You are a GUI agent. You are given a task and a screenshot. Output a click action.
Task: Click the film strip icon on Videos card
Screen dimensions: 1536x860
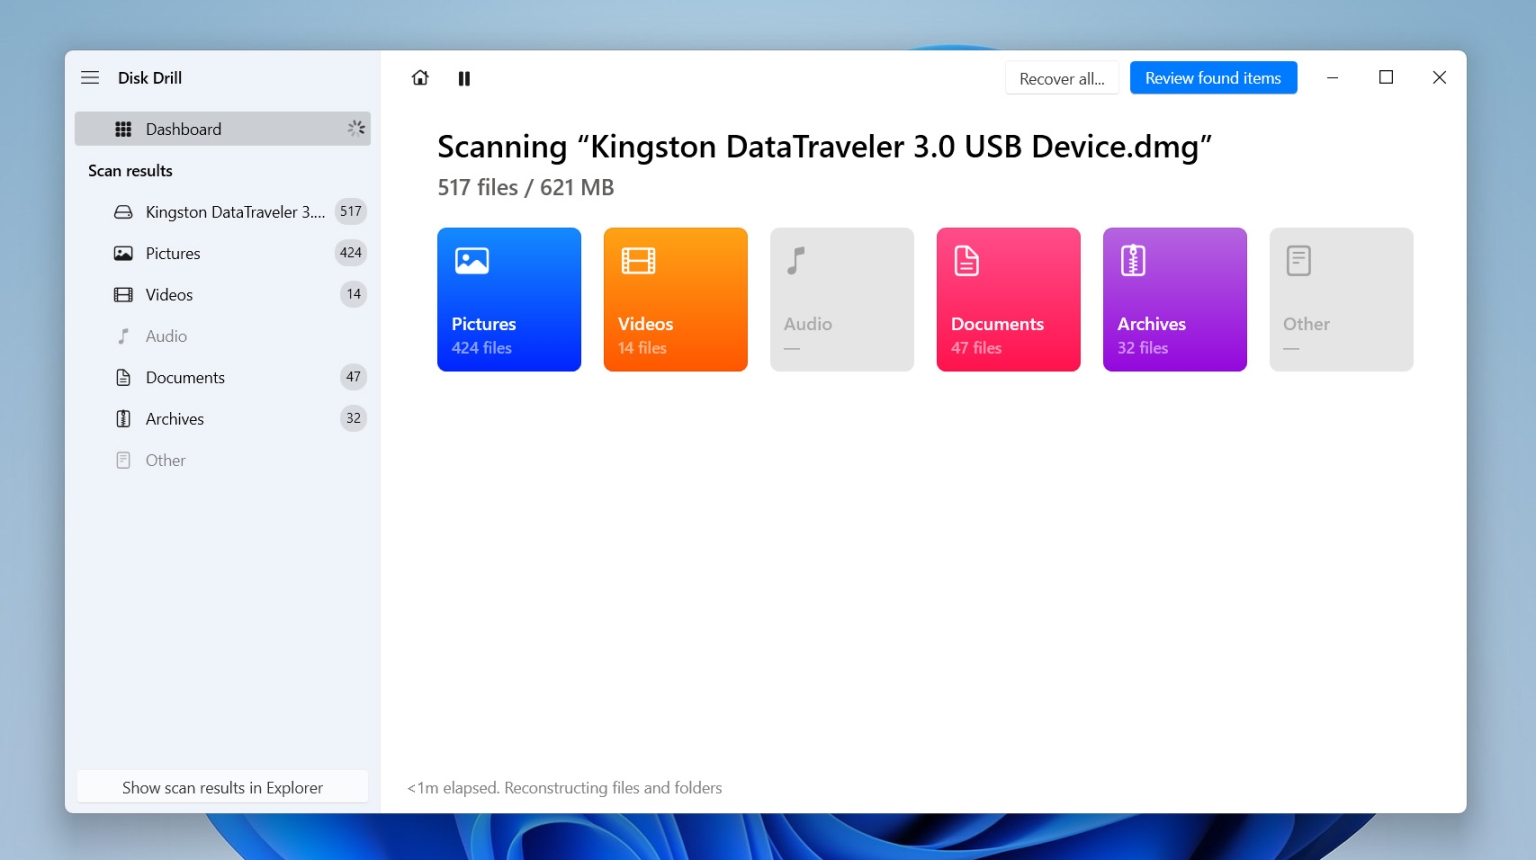pyautogui.click(x=638, y=261)
